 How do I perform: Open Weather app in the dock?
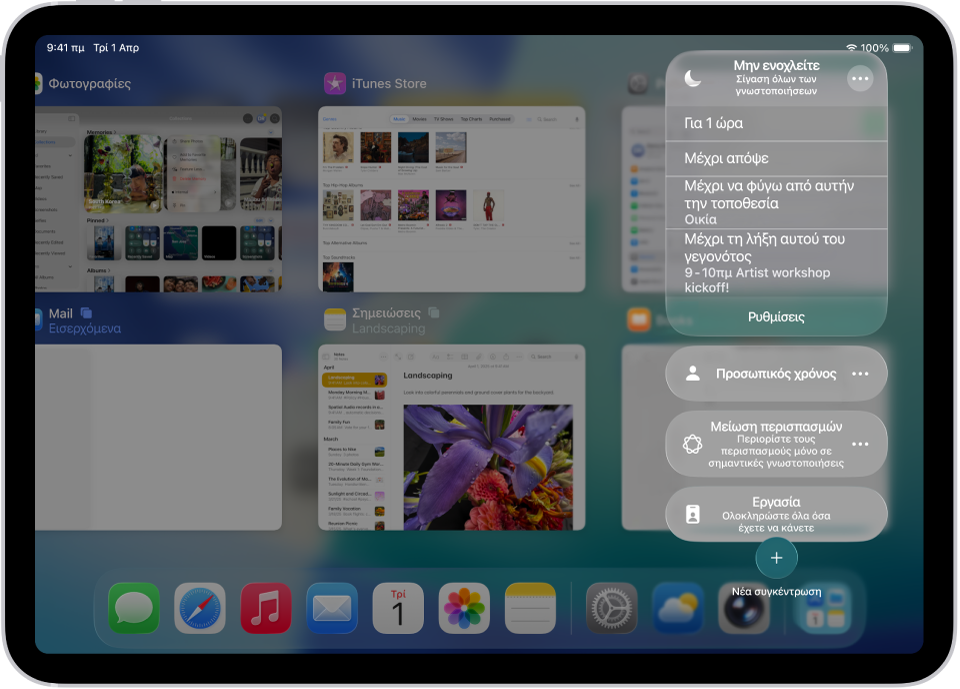(x=678, y=608)
